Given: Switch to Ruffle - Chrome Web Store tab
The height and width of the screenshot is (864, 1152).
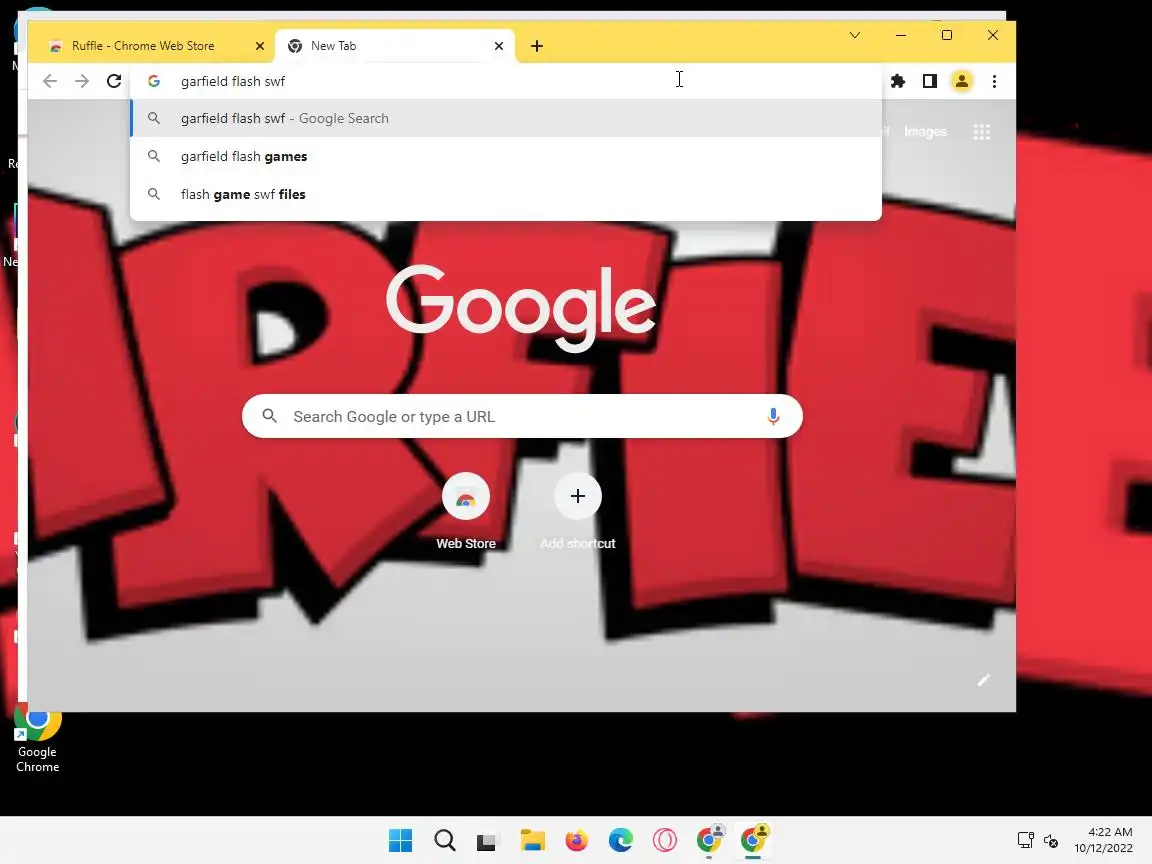Looking at the screenshot, I should (x=152, y=46).
